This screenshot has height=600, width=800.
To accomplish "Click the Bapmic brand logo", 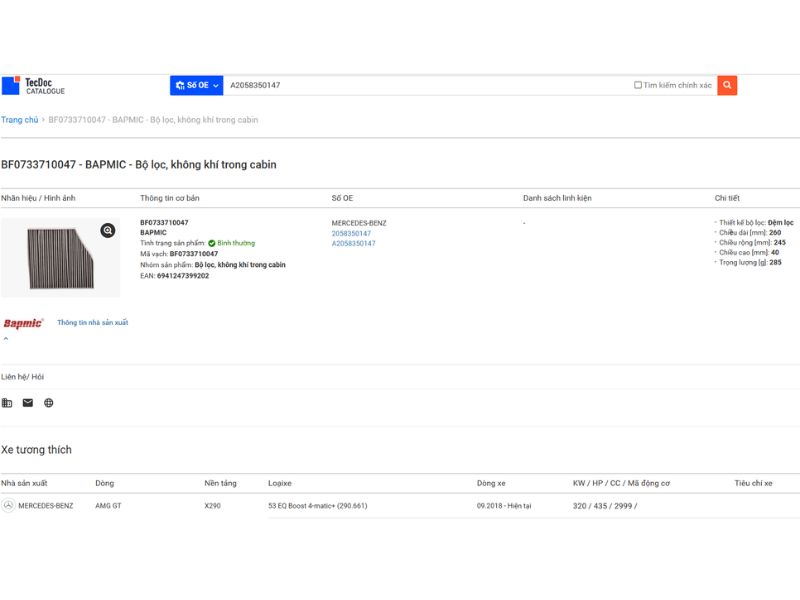I will coord(23,323).
